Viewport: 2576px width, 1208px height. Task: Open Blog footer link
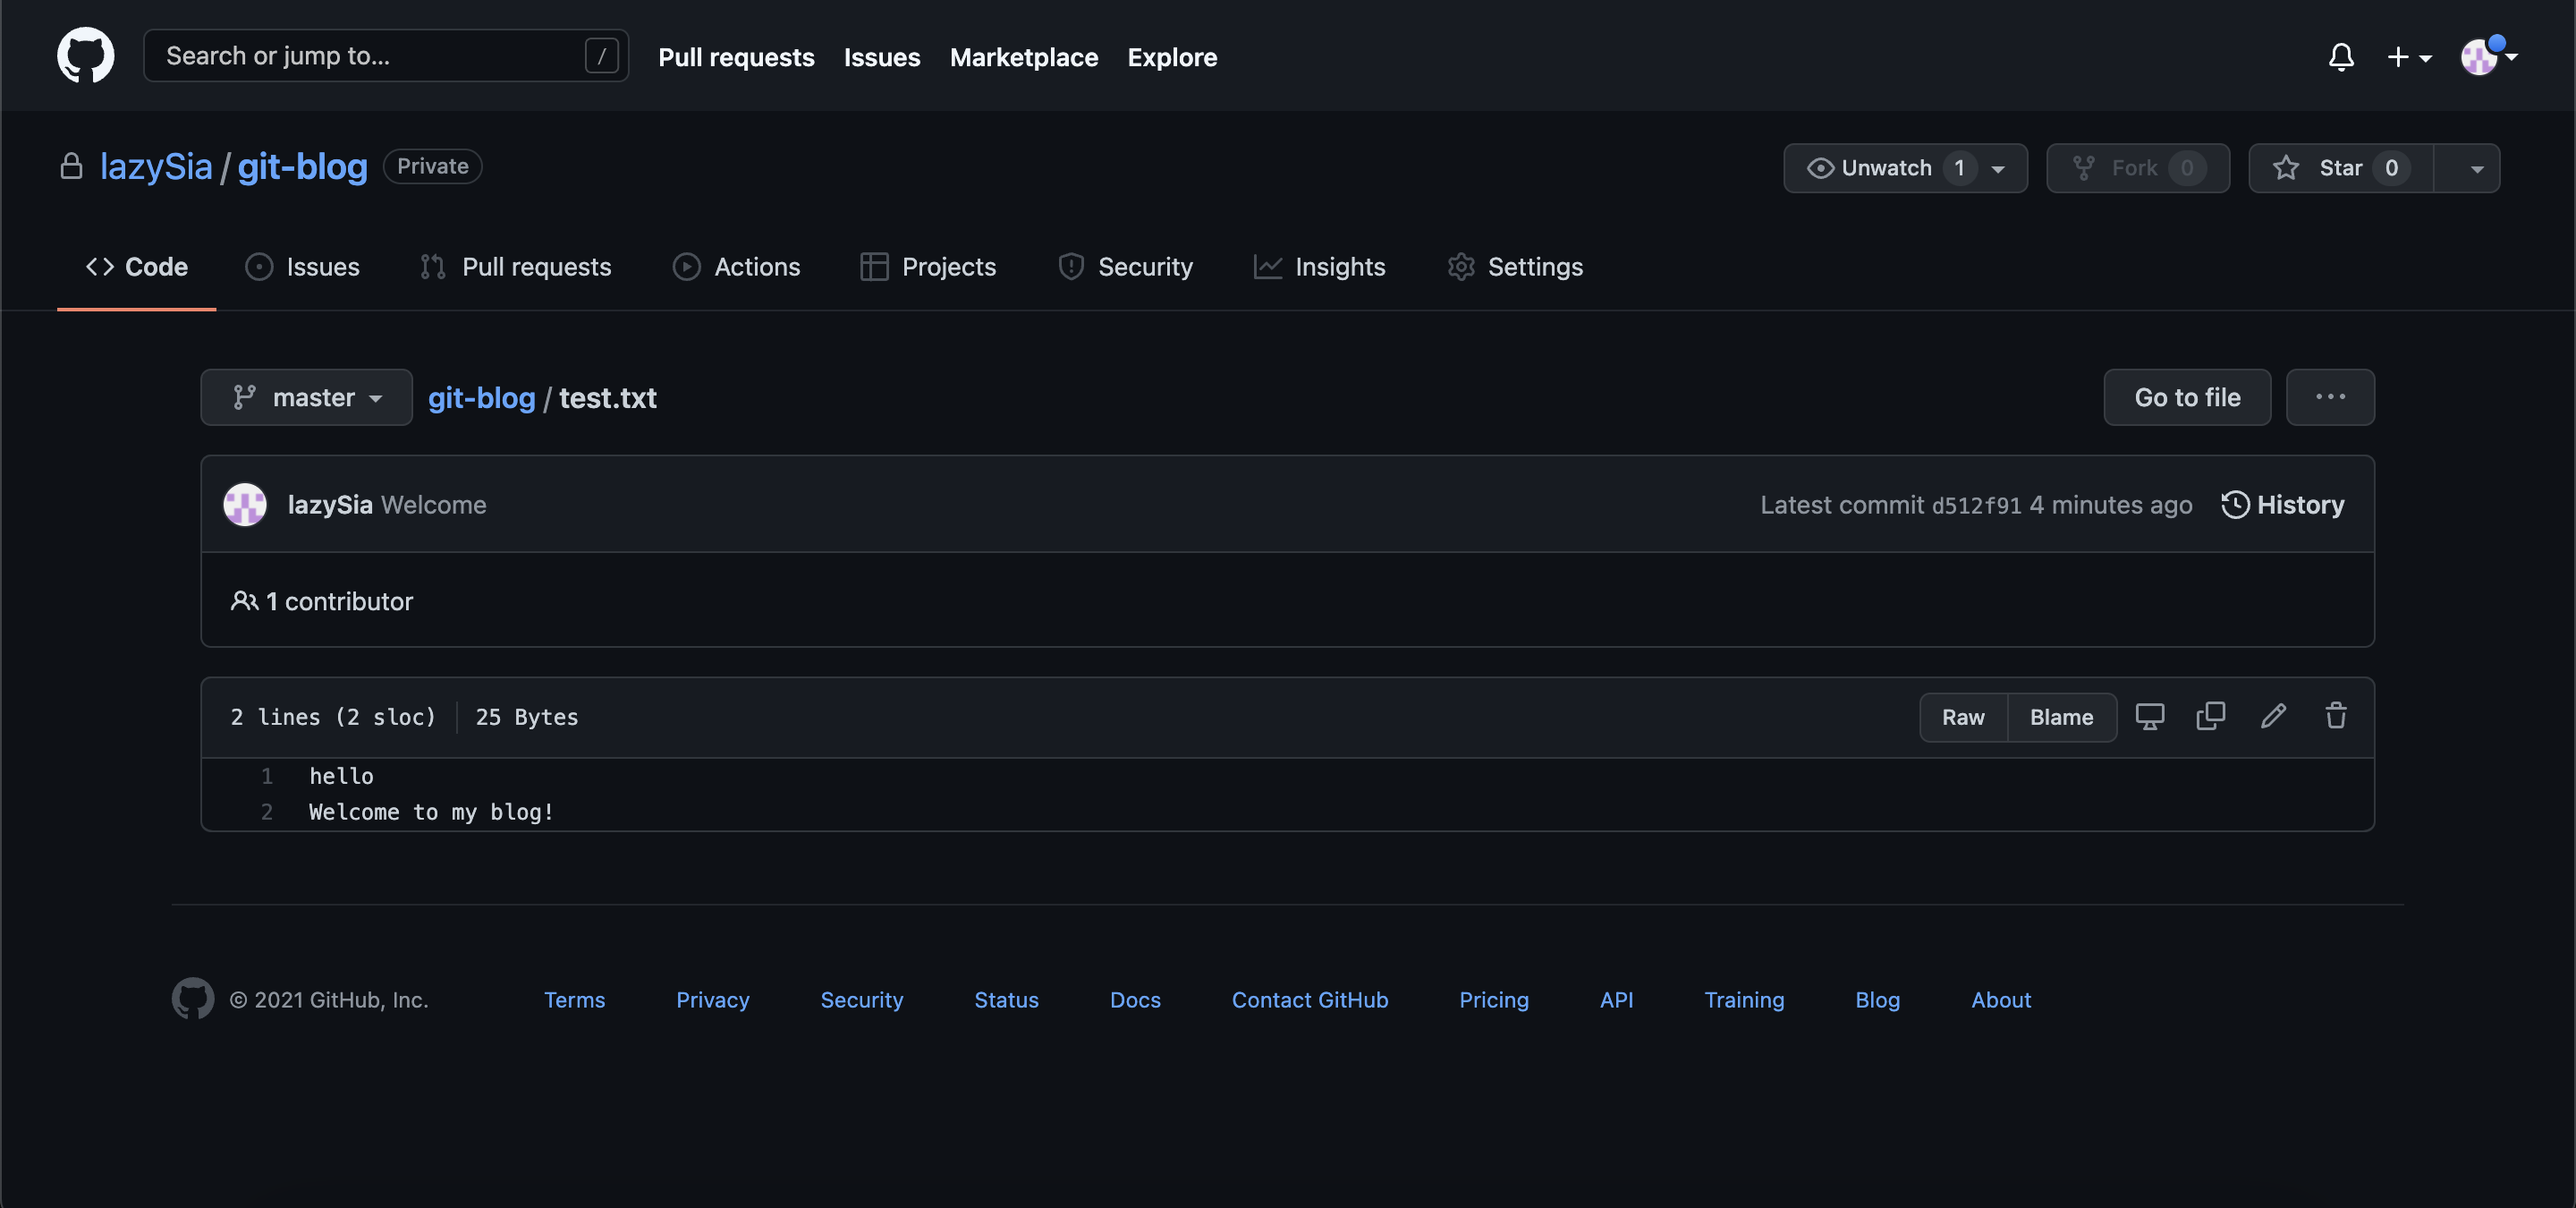pos(1877,1000)
